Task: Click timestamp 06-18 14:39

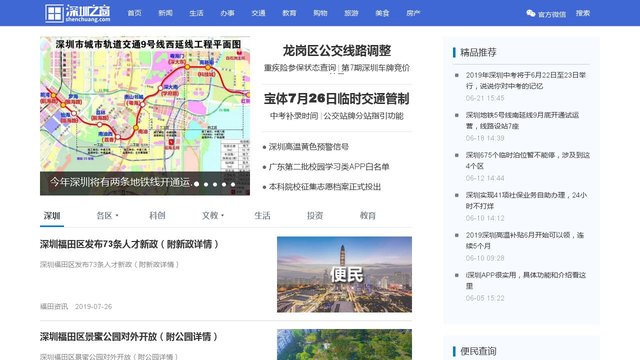Action: coord(485,138)
